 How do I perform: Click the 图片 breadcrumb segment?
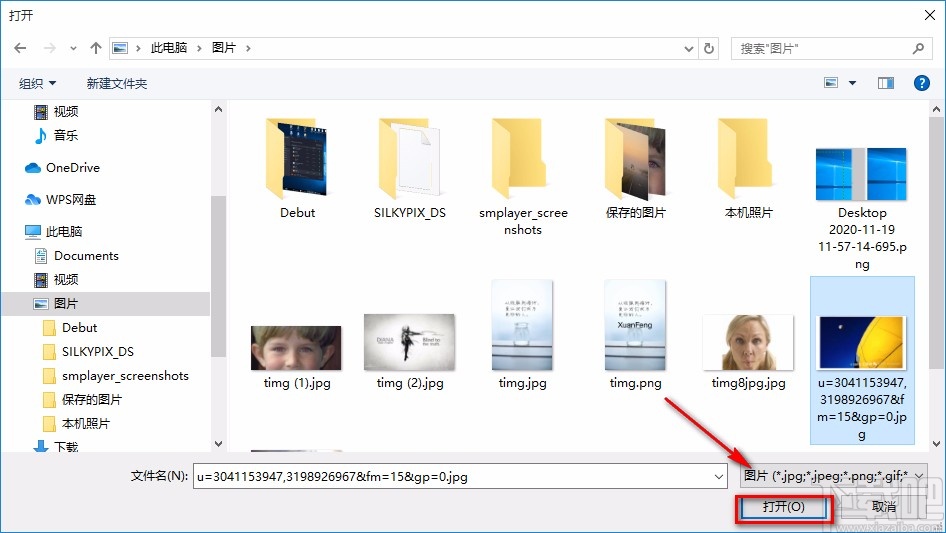(x=223, y=48)
